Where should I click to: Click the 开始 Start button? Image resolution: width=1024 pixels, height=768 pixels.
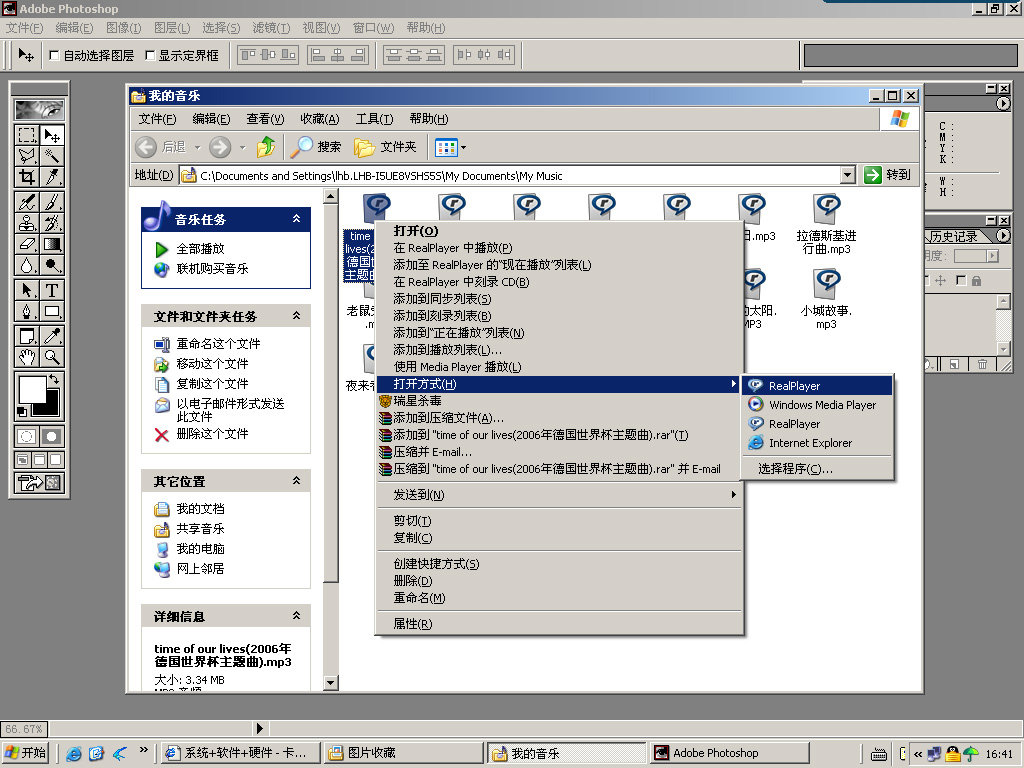25,753
